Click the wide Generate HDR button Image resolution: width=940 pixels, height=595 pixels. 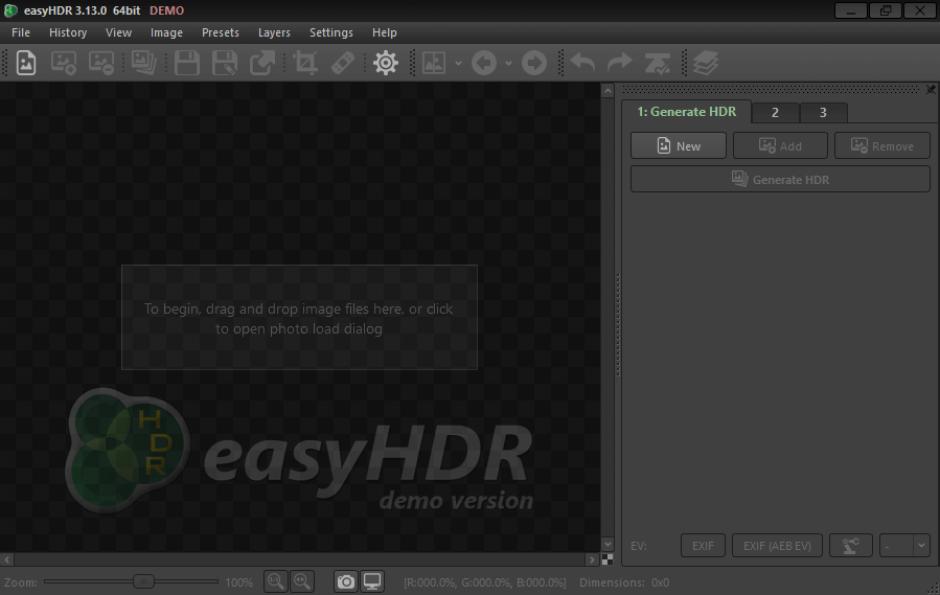click(780, 179)
